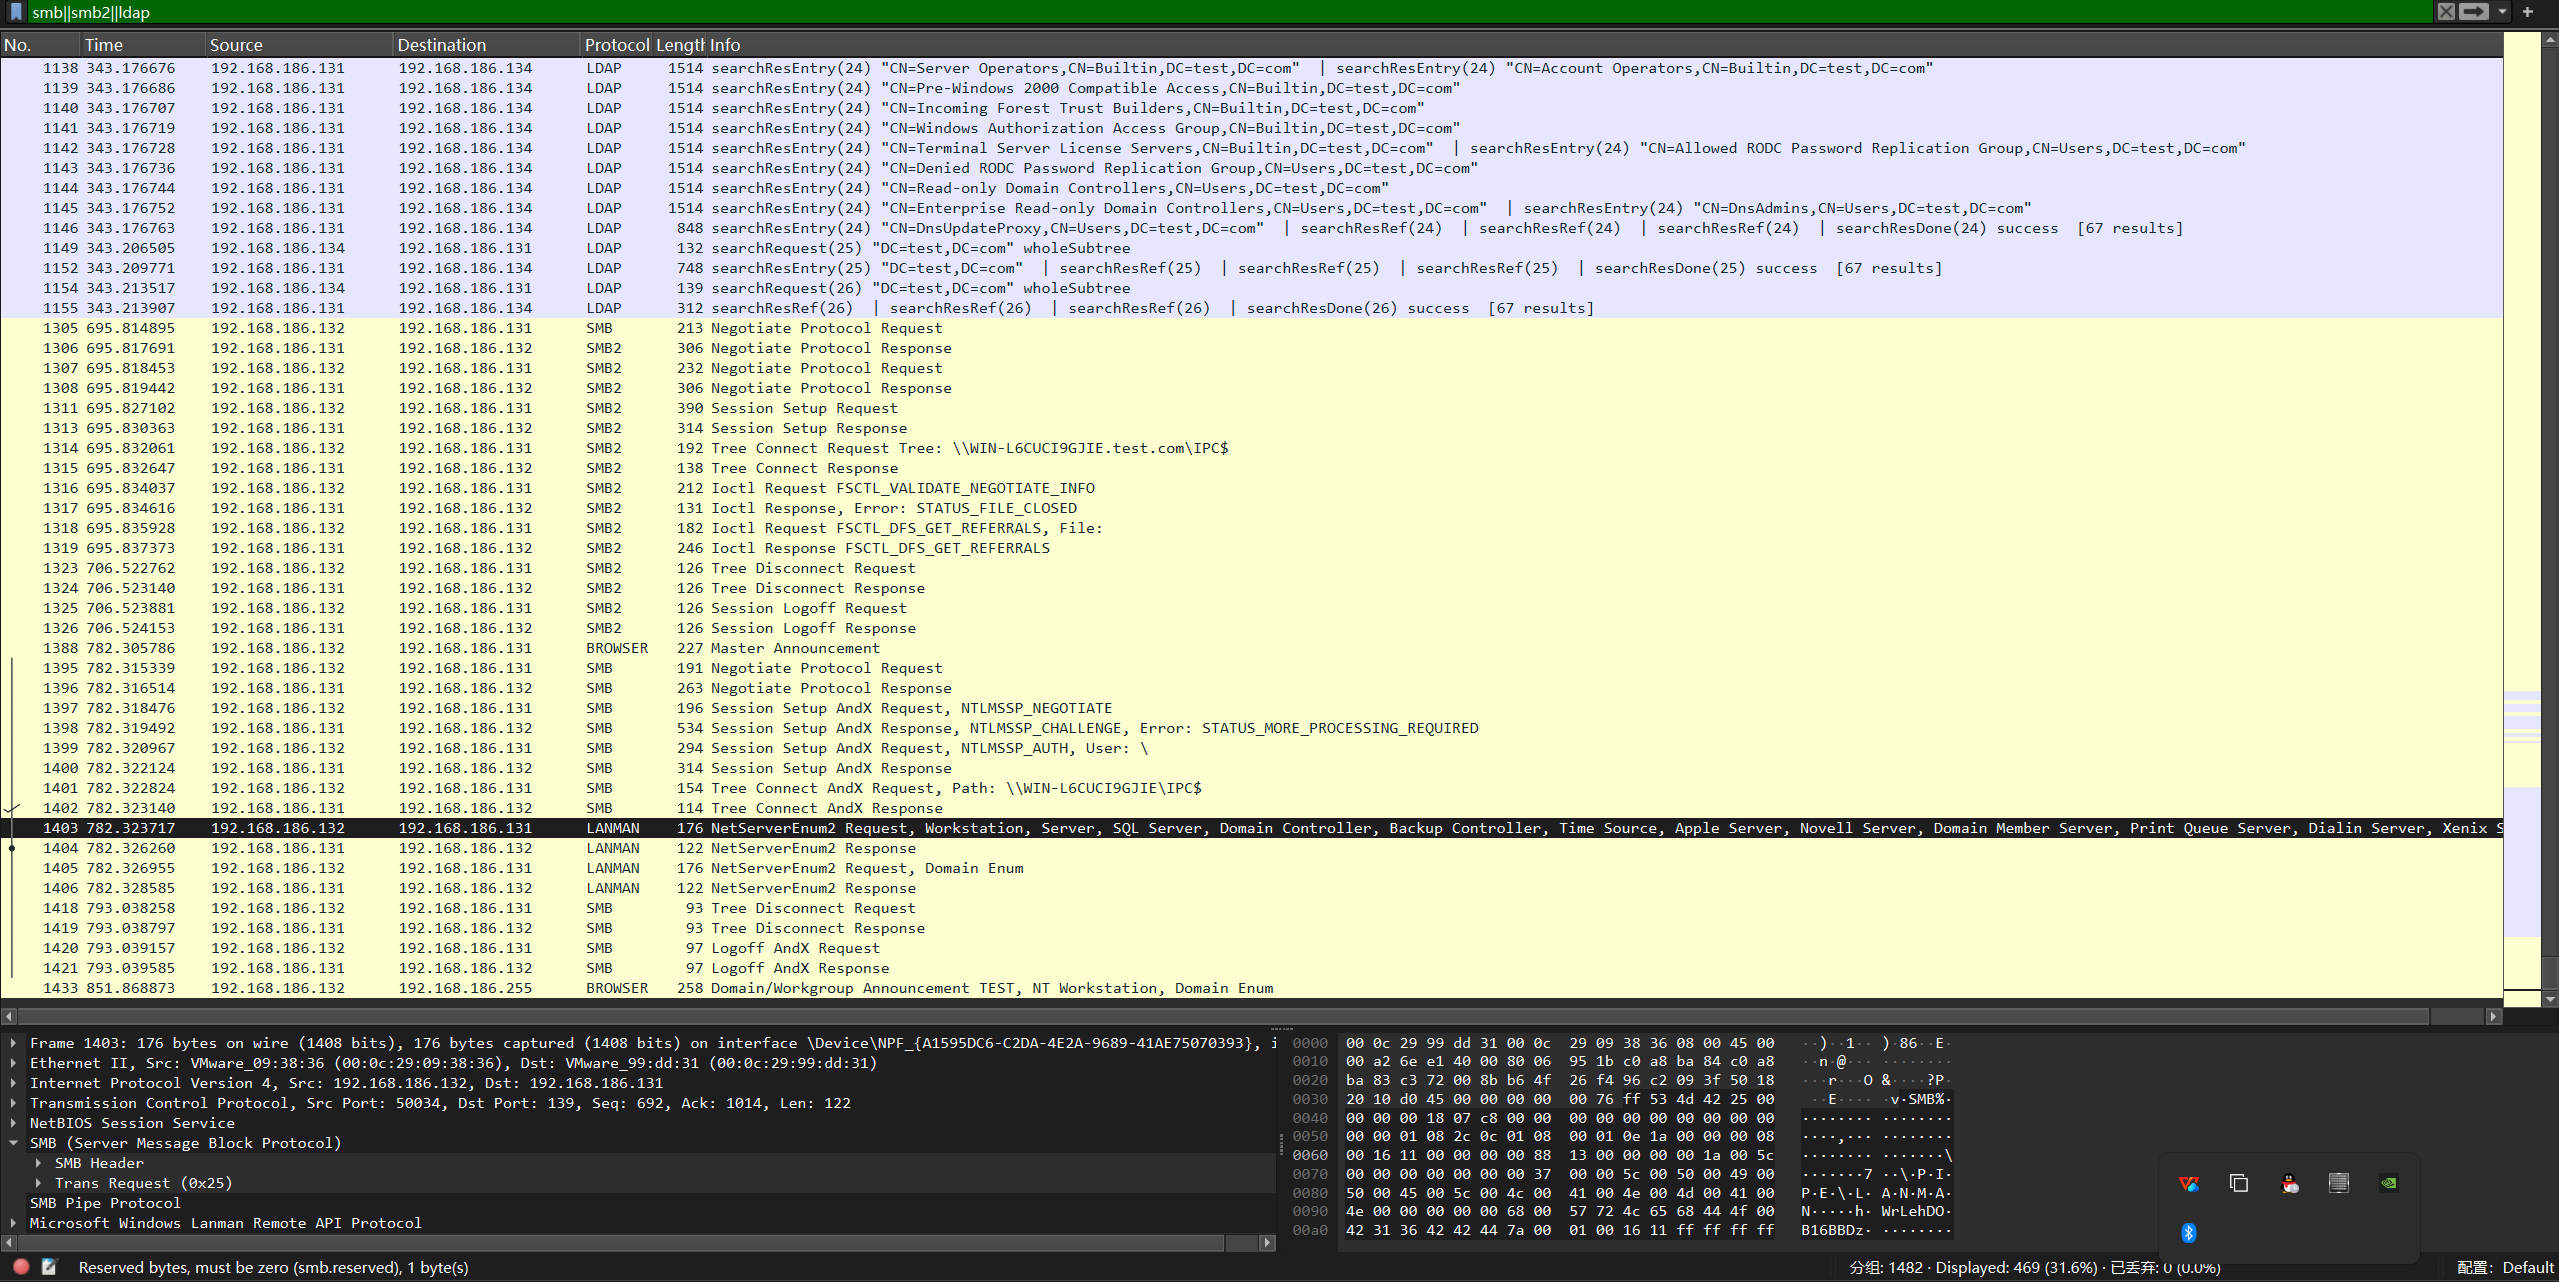Open capture file properties notepad icon
This screenshot has height=1282, width=2559.
click(x=48, y=1266)
